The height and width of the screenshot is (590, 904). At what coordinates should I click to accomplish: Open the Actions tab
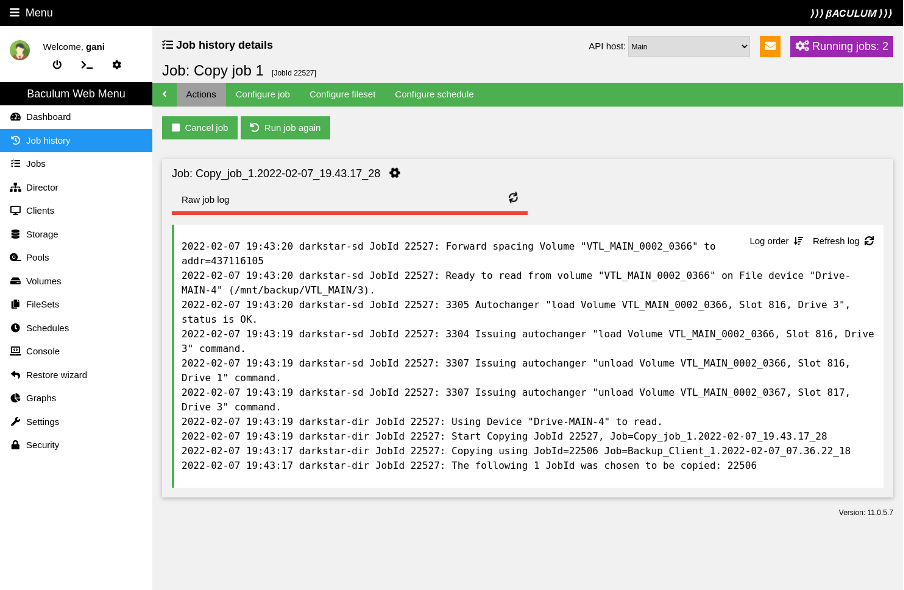[201, 94]
